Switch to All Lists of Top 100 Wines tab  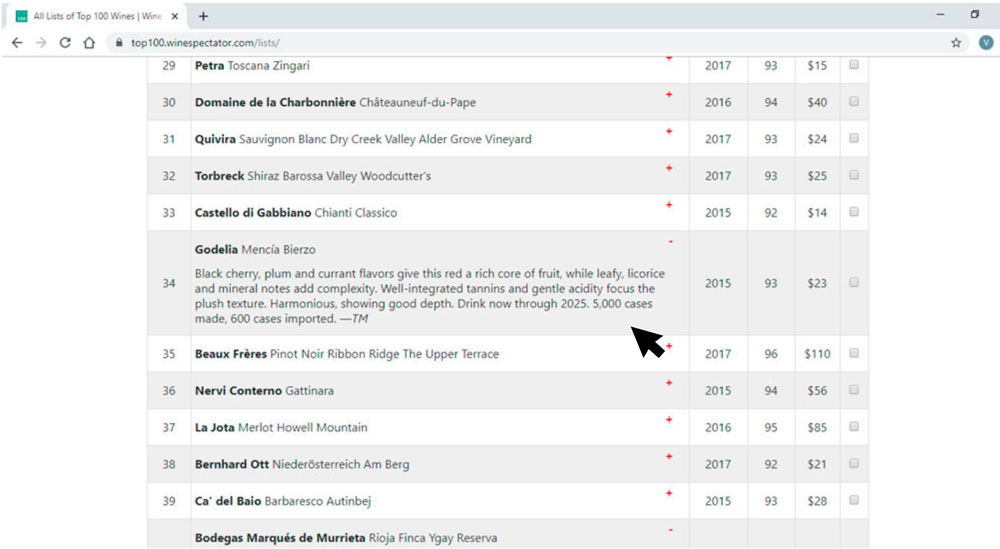tap(96, 16)
